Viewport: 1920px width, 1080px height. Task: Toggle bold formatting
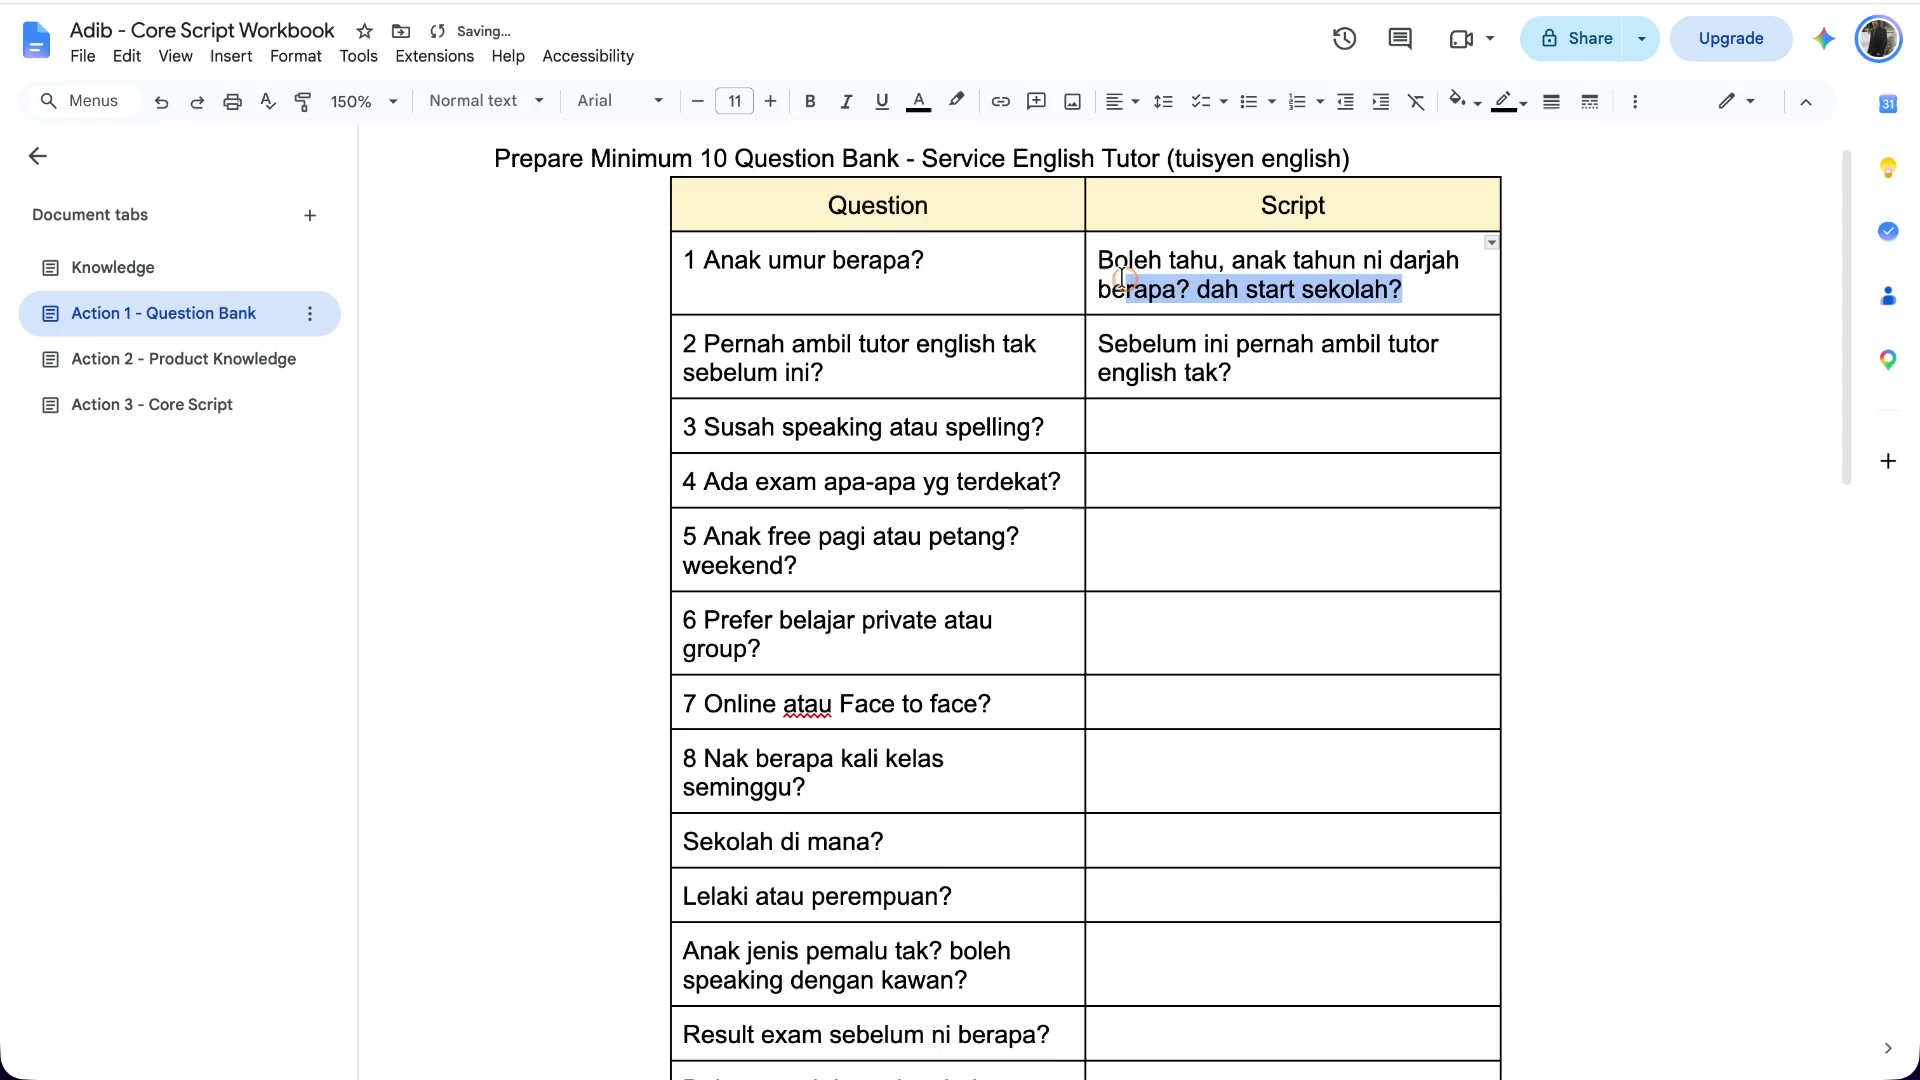(810, 101)
